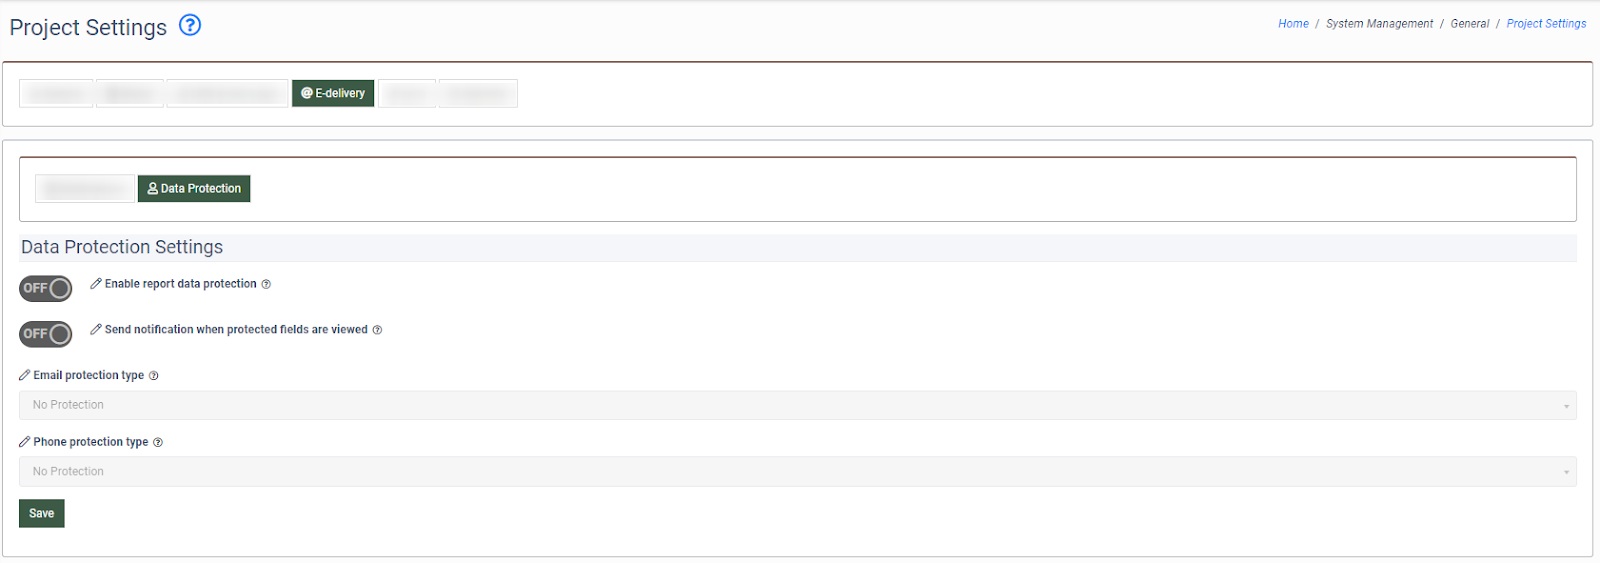The height and width of the screenshot is (563, 1600).
Task: Click the help icon beside Project Settings title
Action: 190,25
